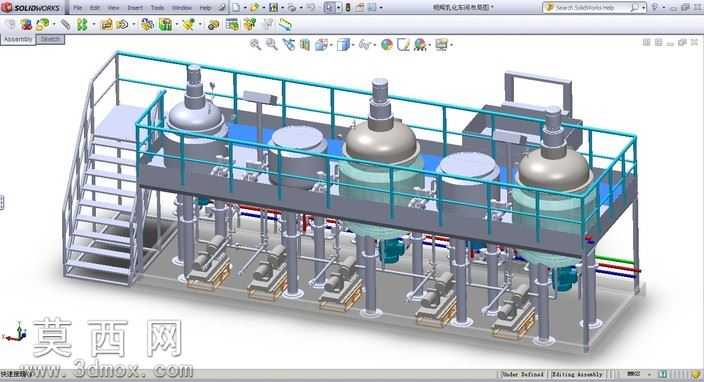Open the Help menu
The width and height of the screenshot is (704, 382).
[205, 8]
